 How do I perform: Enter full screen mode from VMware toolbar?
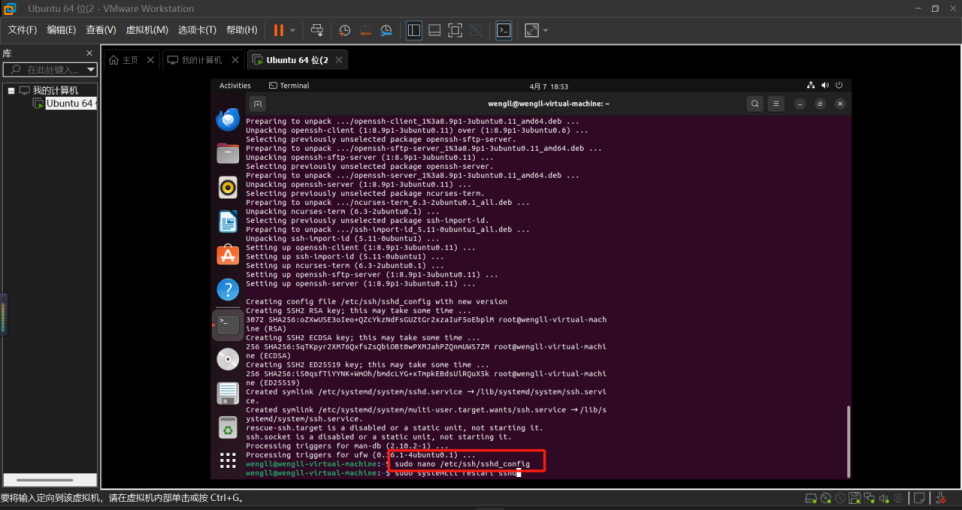455,30
